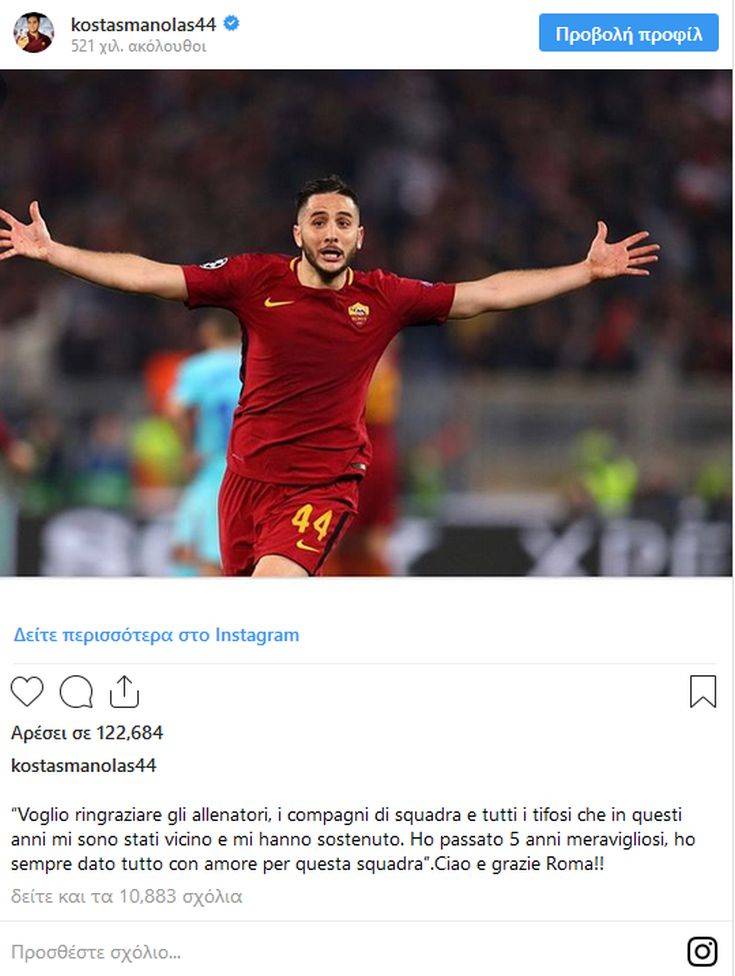The width and height of the screenshot is (735, 976).
Task: Open the kostasmanolas44 profile avatar
Action: (x=34, y=32)
